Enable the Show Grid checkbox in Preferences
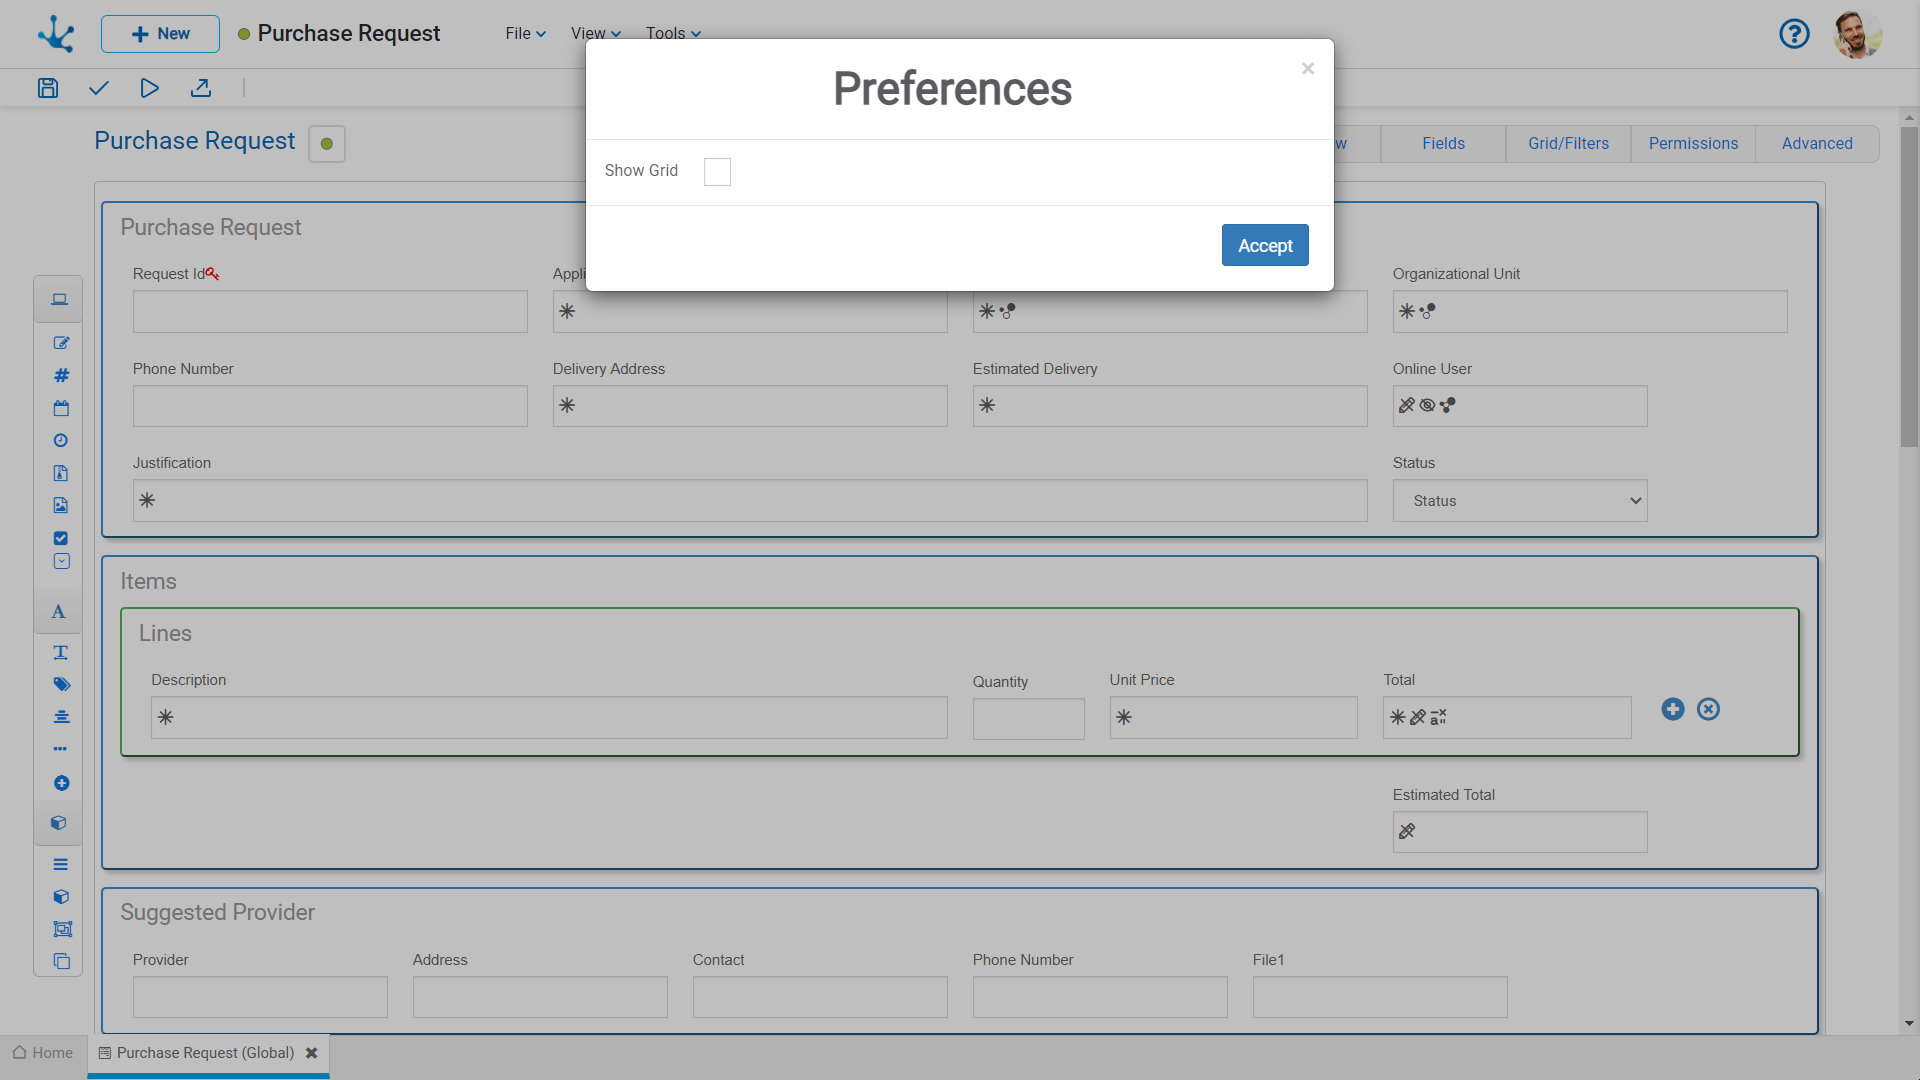This screenshot has width=1920, height=1080. [x=717, y=171]
